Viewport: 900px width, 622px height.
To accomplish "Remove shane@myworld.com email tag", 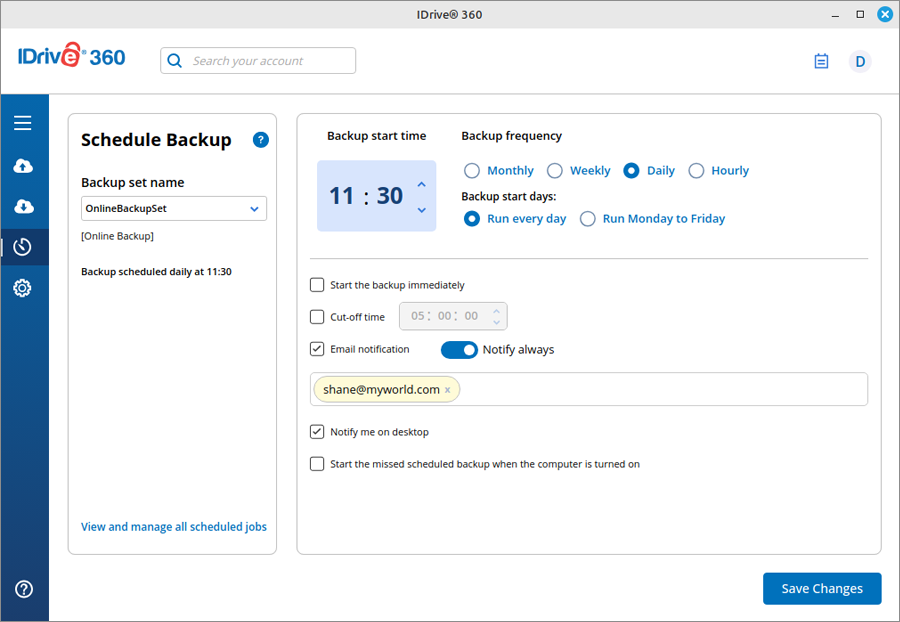I will [448, 390].
